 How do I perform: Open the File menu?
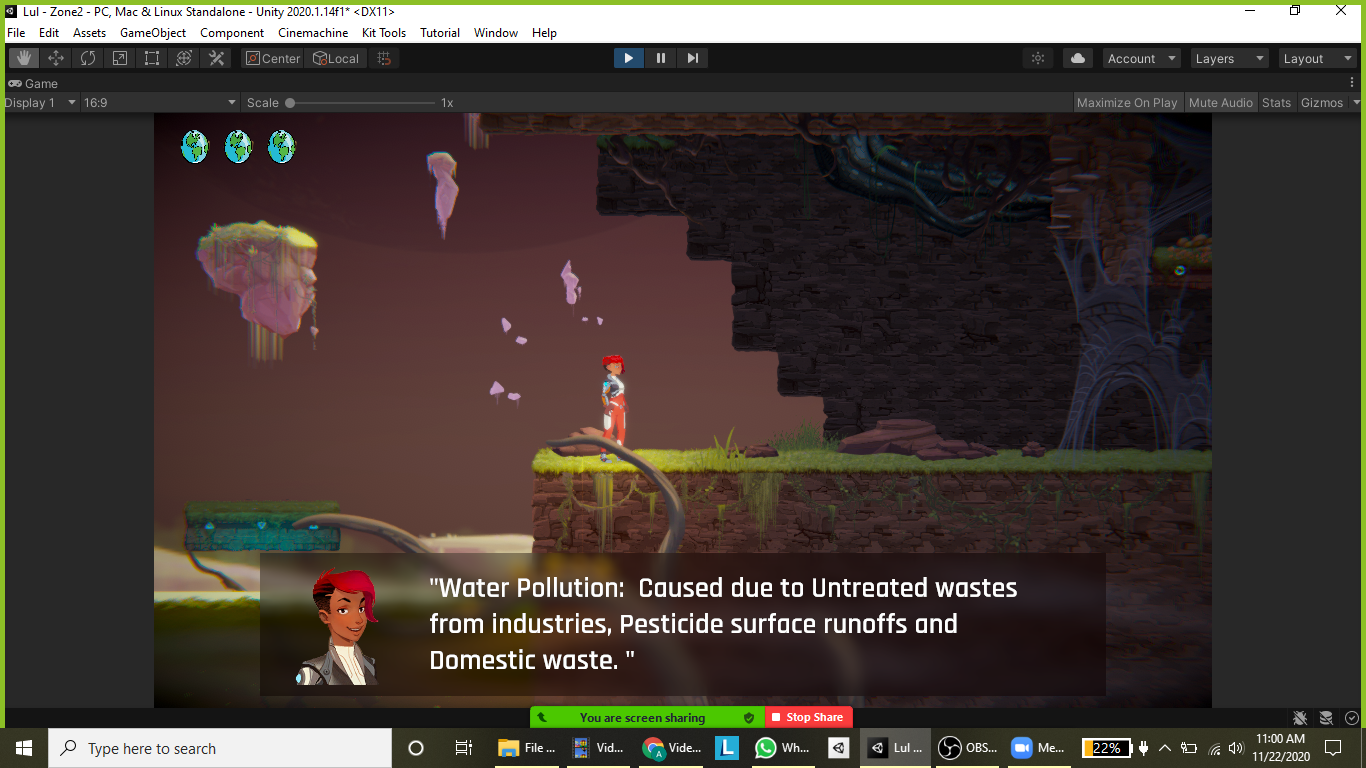coord(16,32)
